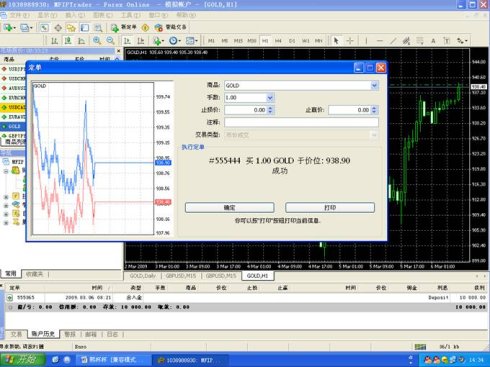Select the horizontal line drawing tool
Screen dimensions: 490x367
click(380, 41)
